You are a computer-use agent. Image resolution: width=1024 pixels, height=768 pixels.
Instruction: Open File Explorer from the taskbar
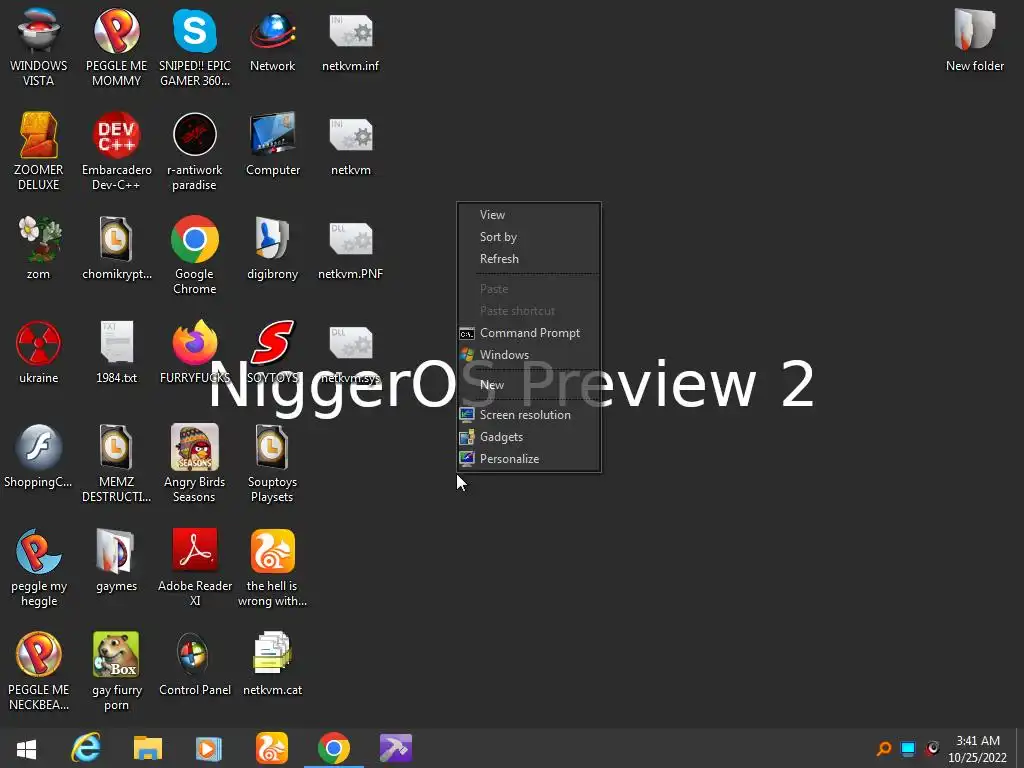(x=148, y=748)
